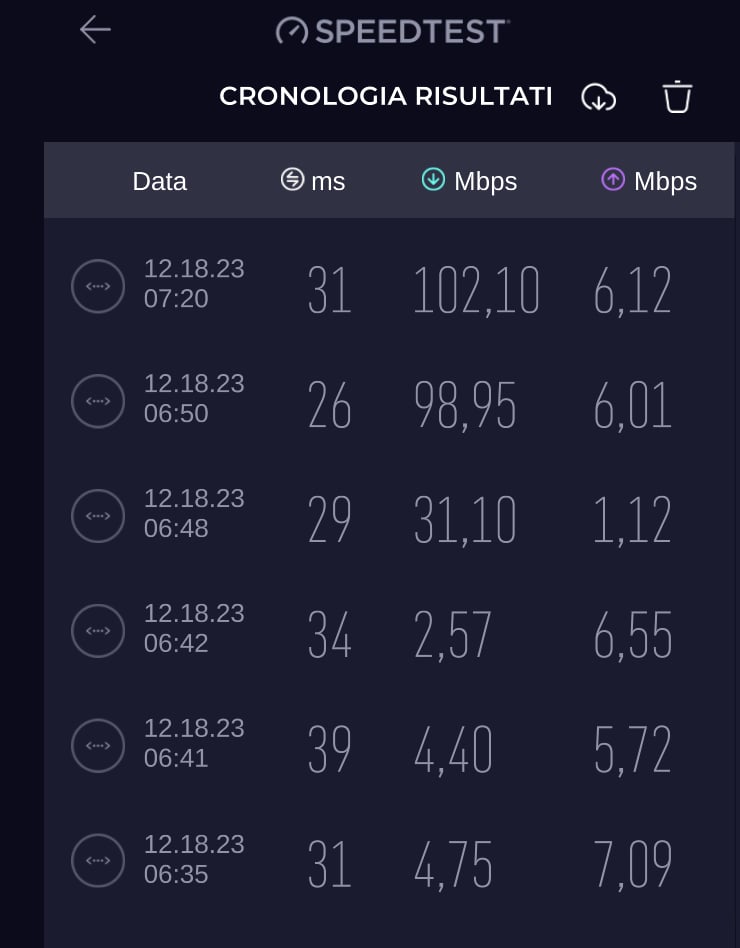The width and height of the screenshot is (740, 948).
Task: Open the result showing 2,57 Mbps download
Action: tap(389, 631)
